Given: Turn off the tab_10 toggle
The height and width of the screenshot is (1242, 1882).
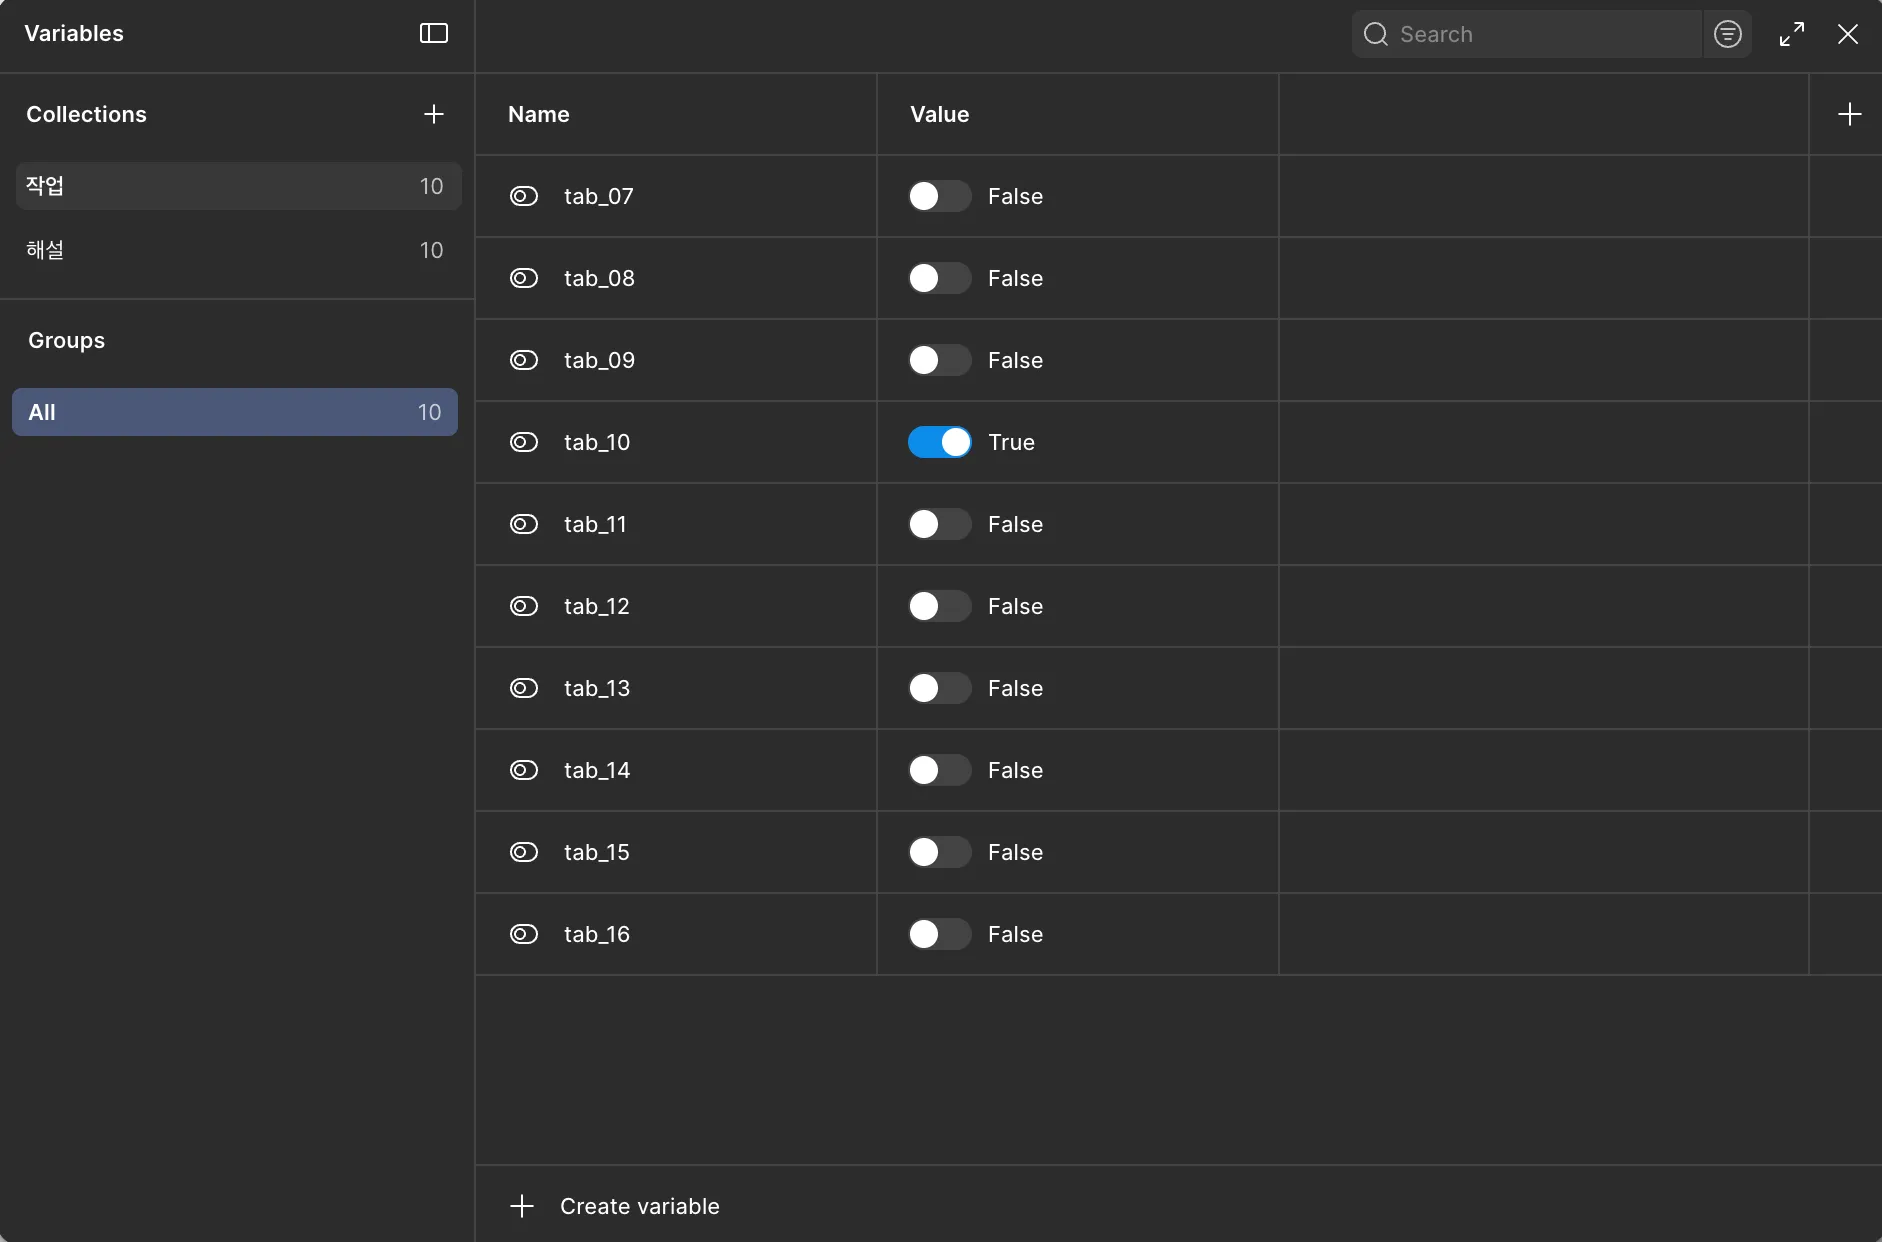Looking at the screenshot, I should [x=939, y=442].
